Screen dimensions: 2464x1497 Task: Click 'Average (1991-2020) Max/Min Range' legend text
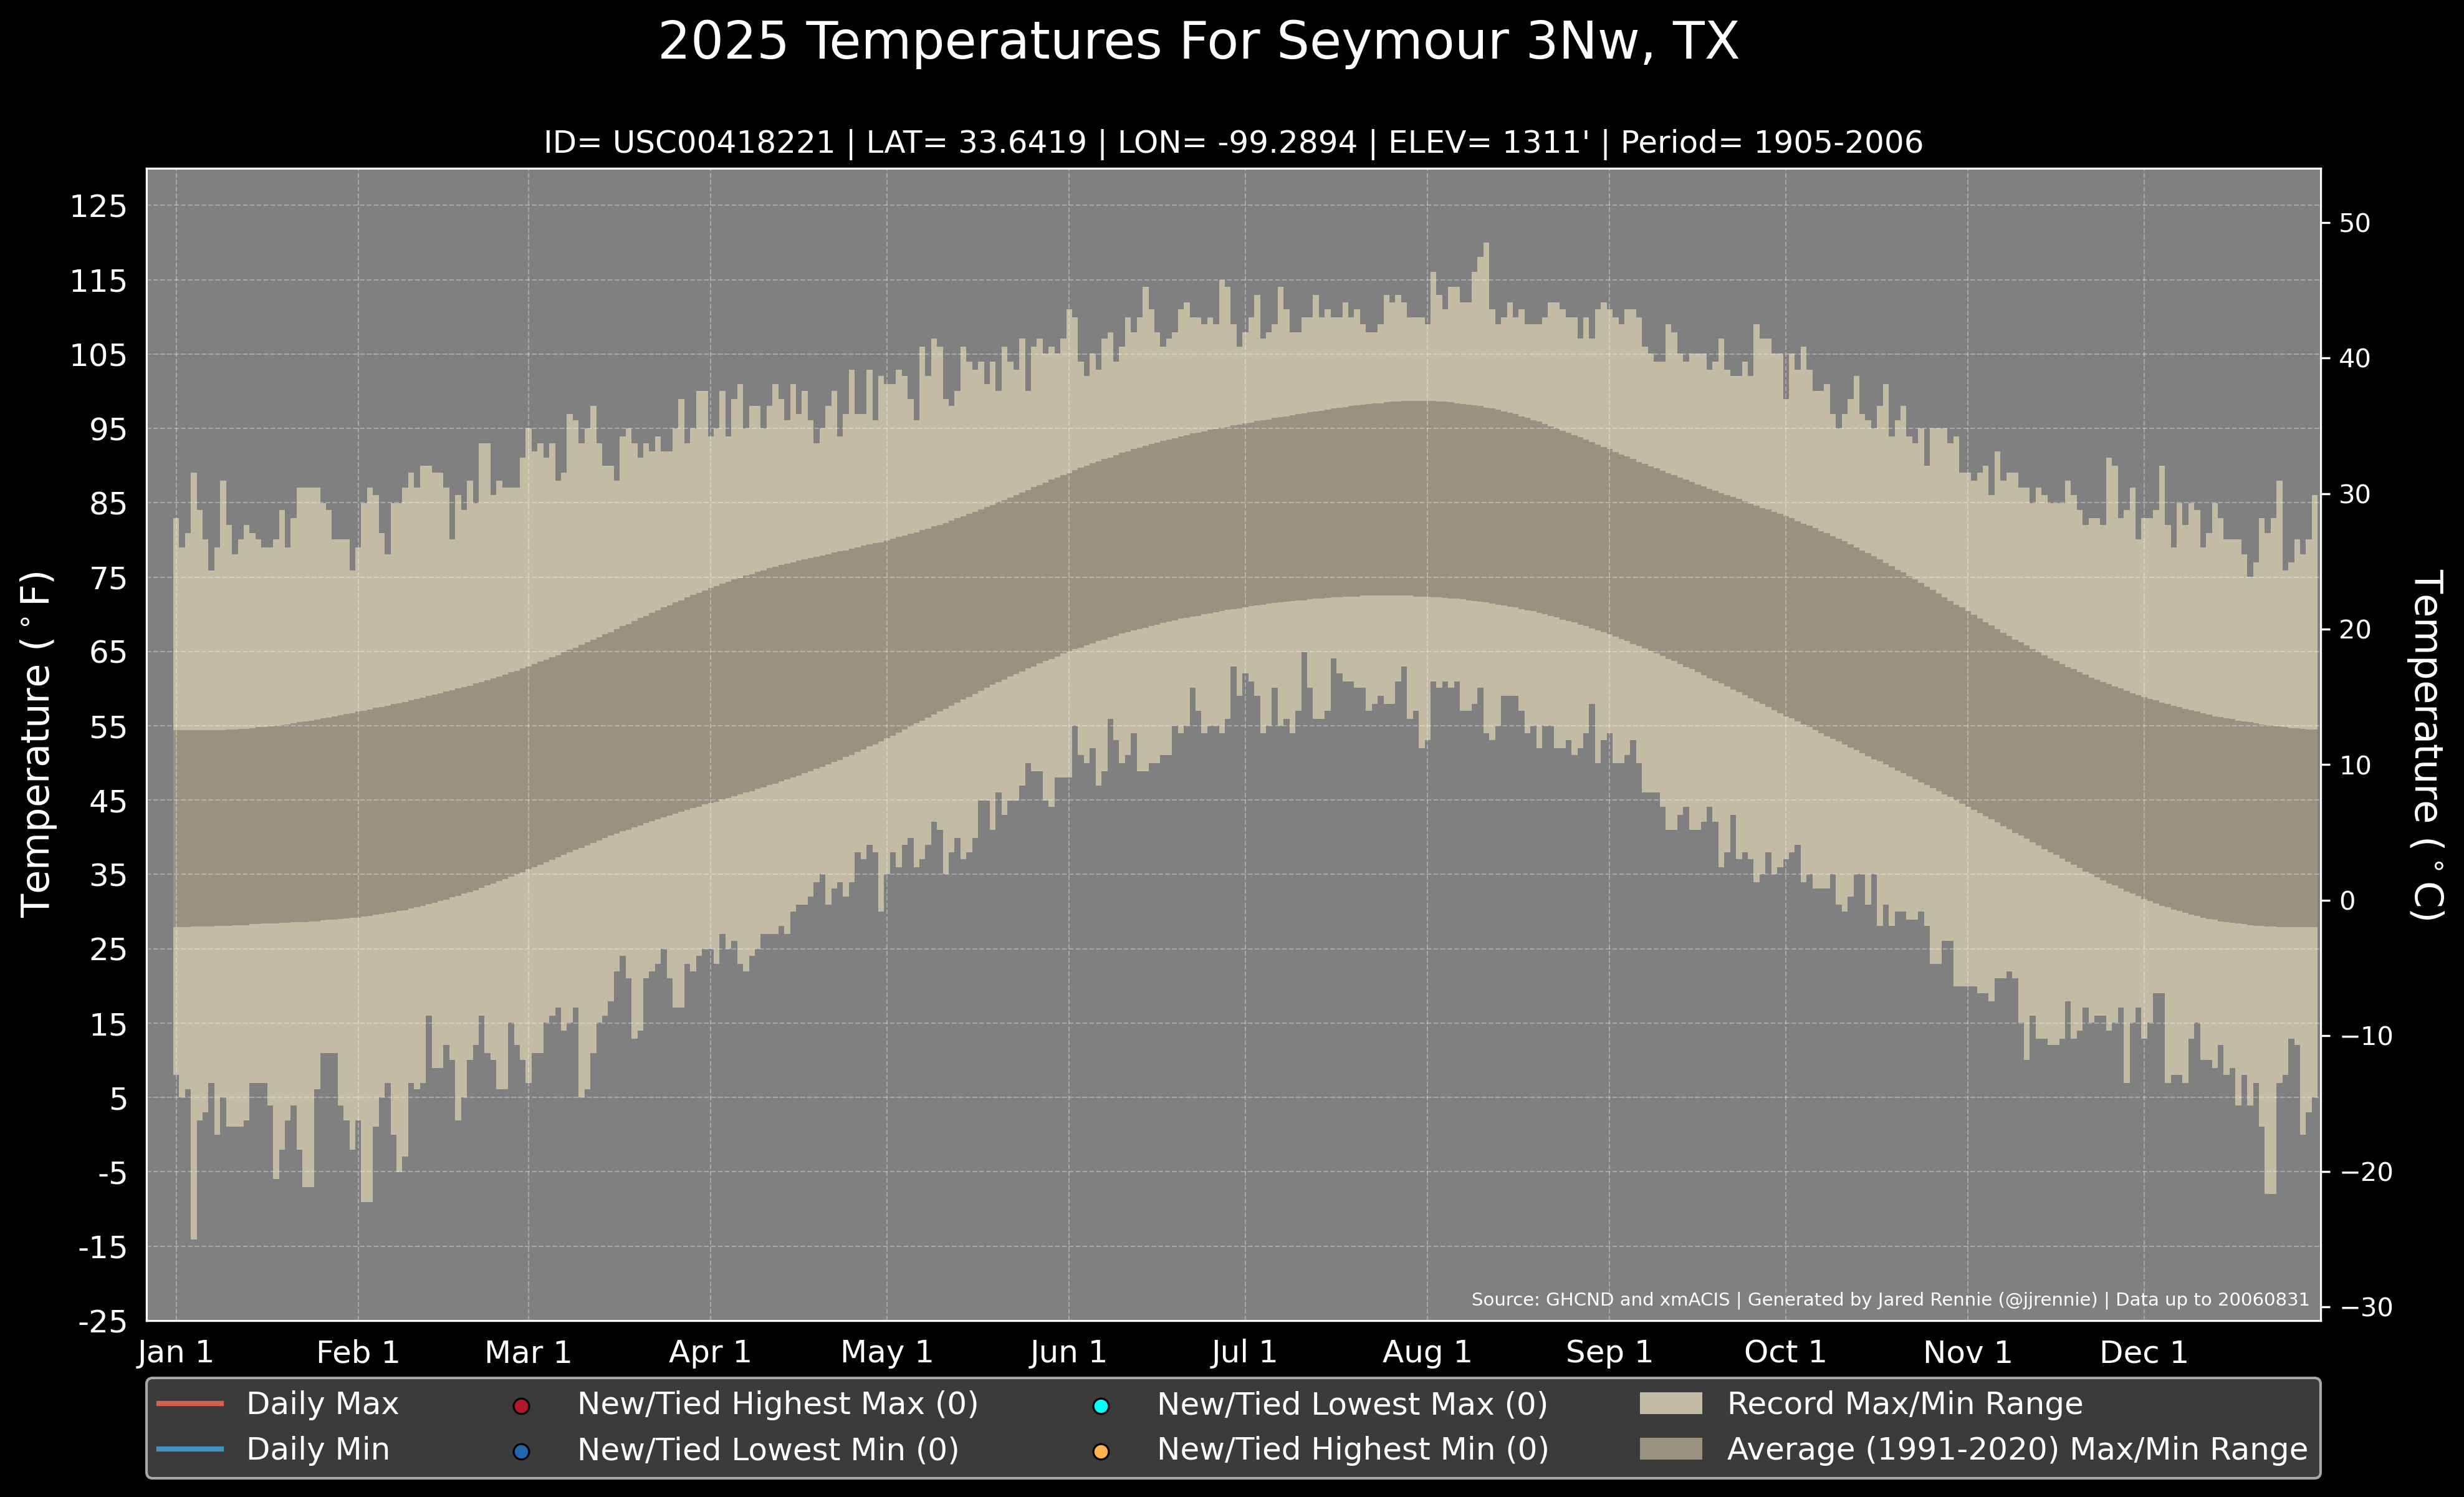(2017, 1449)
